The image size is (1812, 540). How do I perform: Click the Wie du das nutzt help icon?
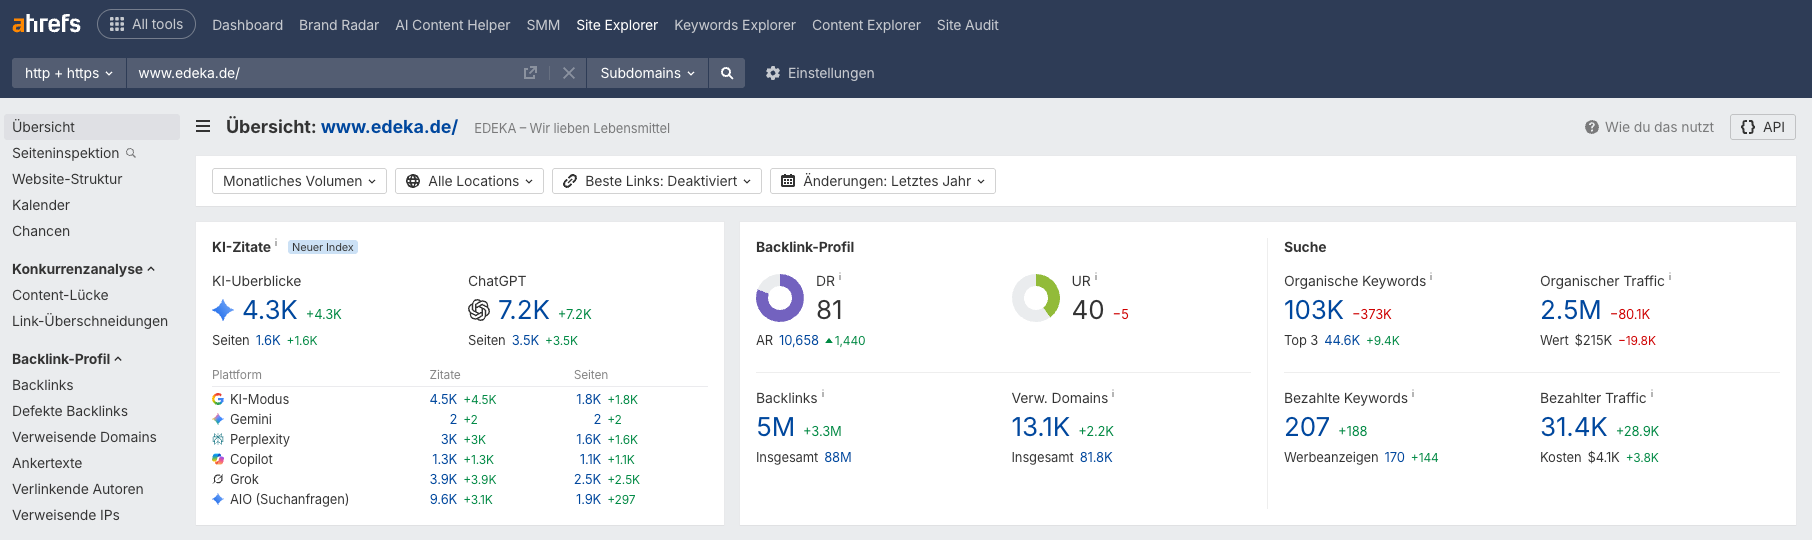point(1591,127)
